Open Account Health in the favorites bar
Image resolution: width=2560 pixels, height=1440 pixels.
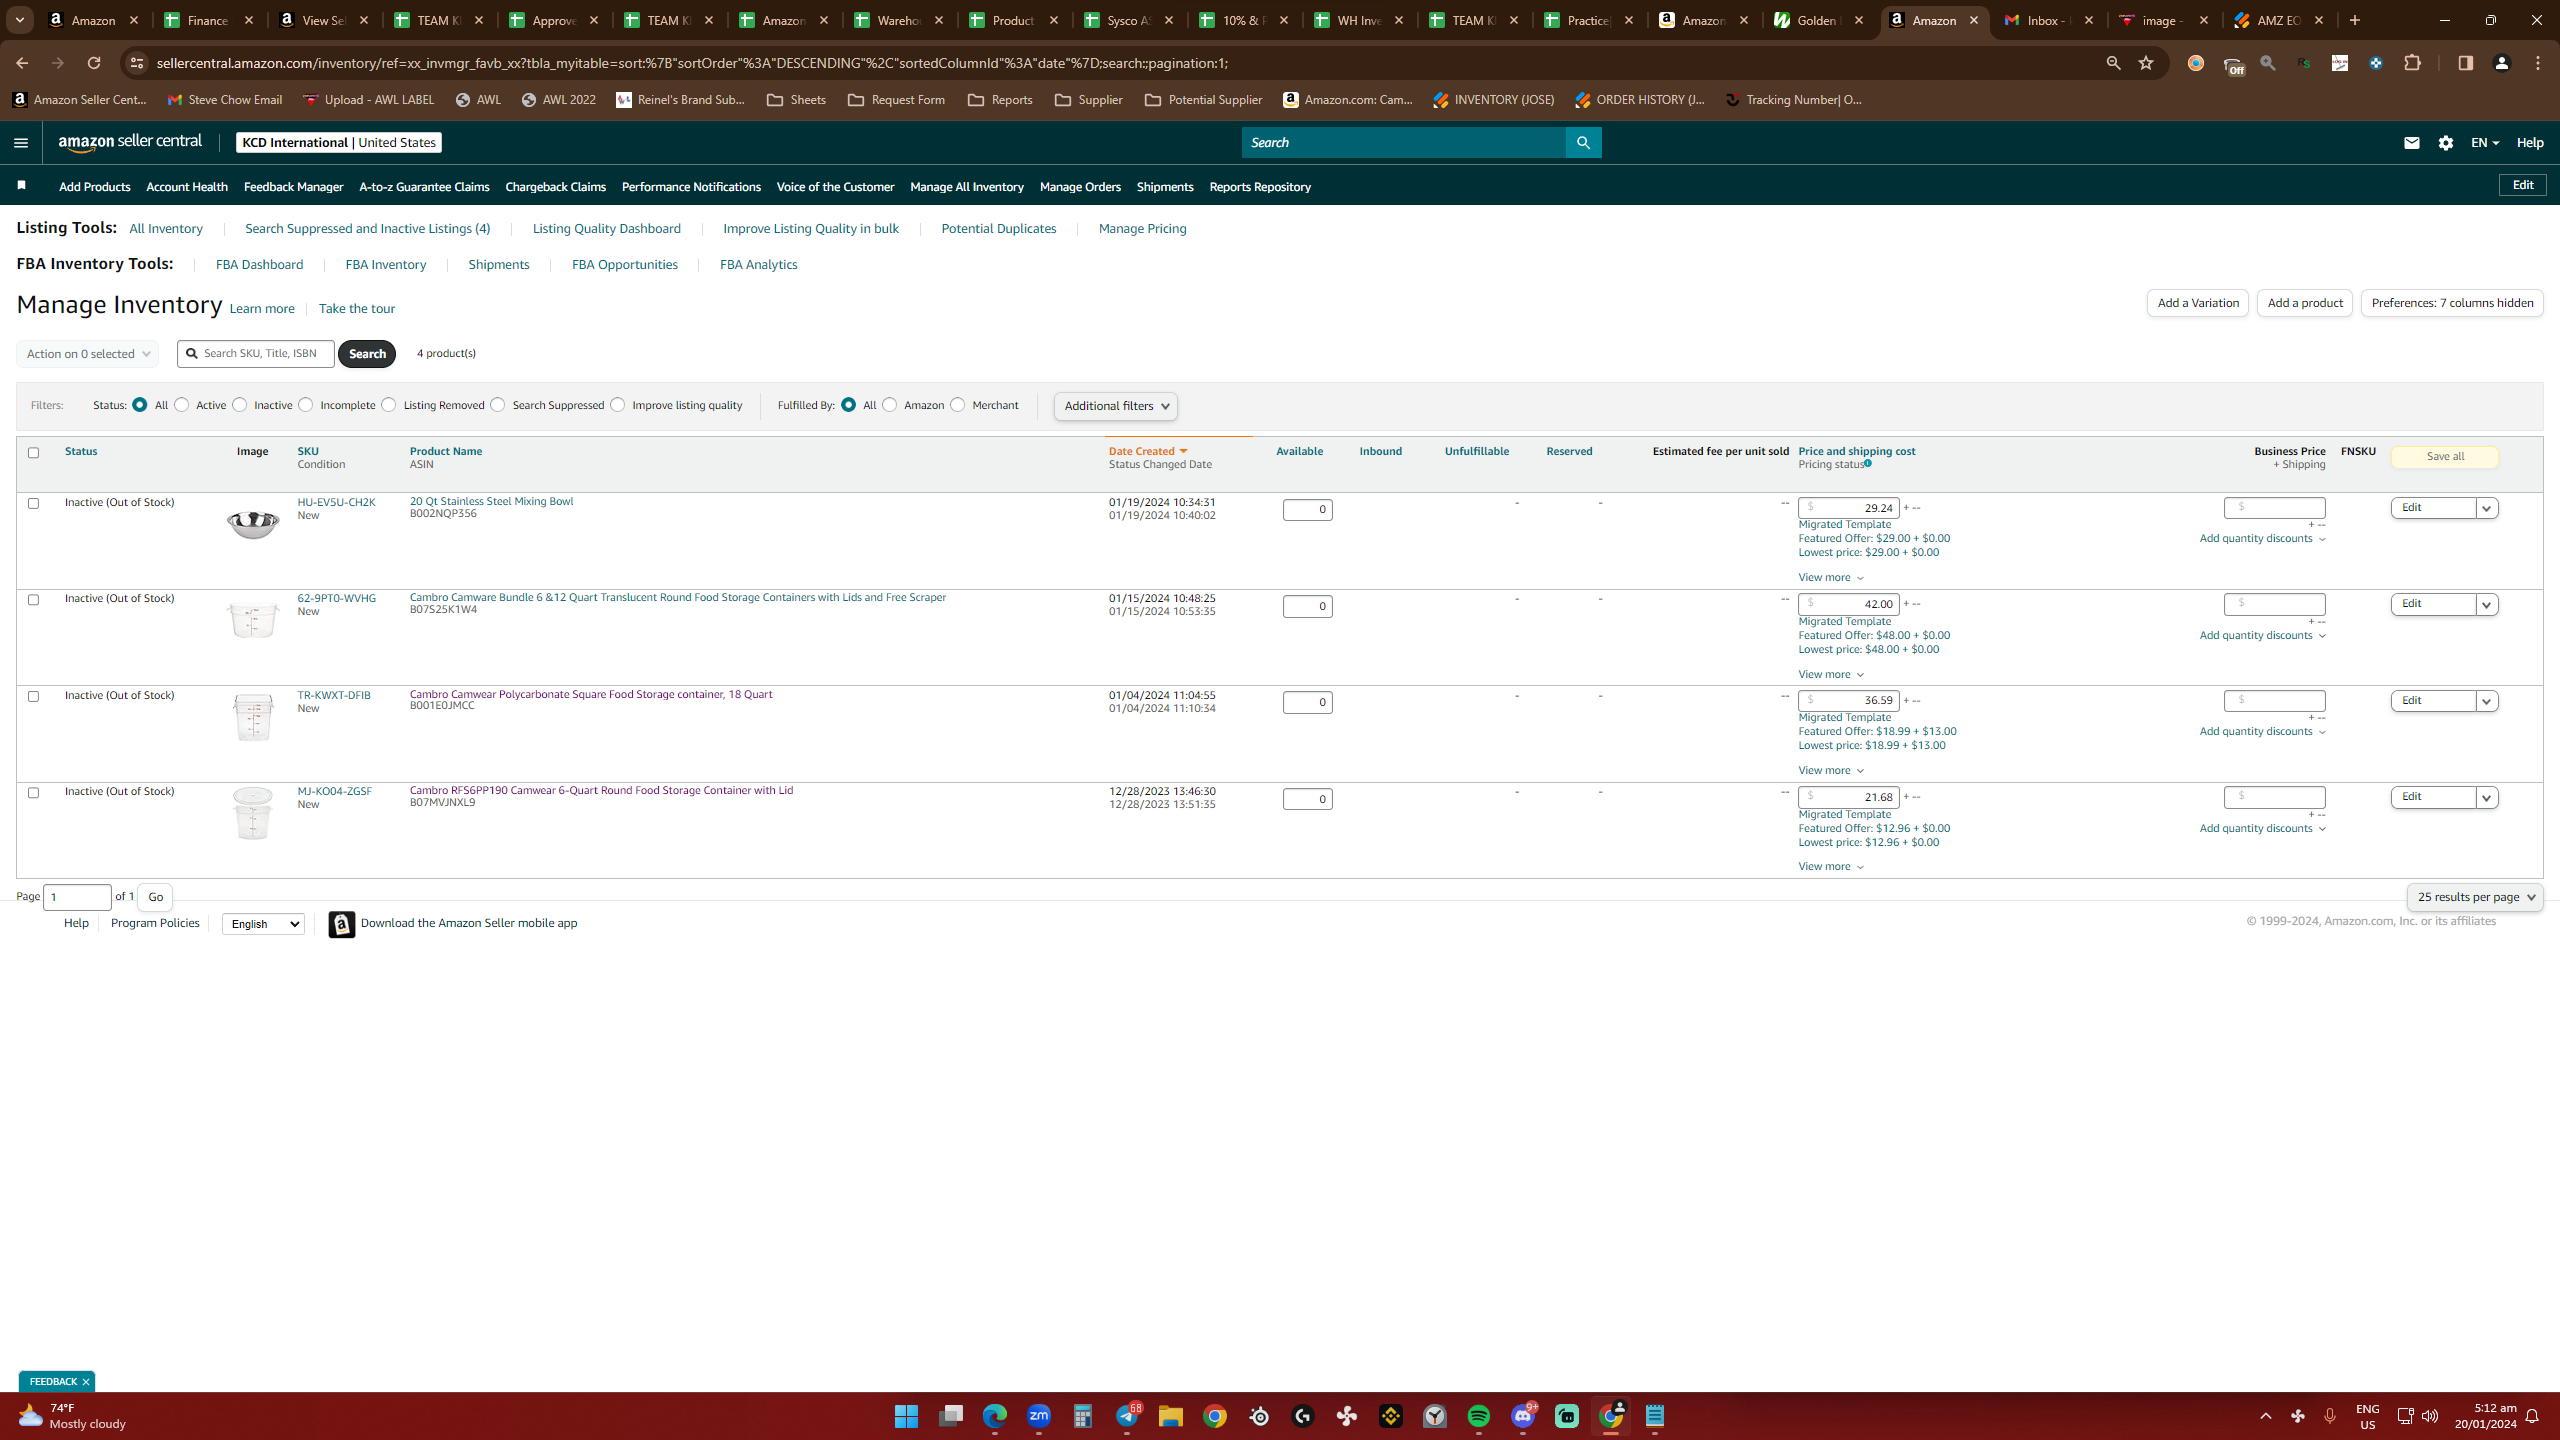point(187,187)
